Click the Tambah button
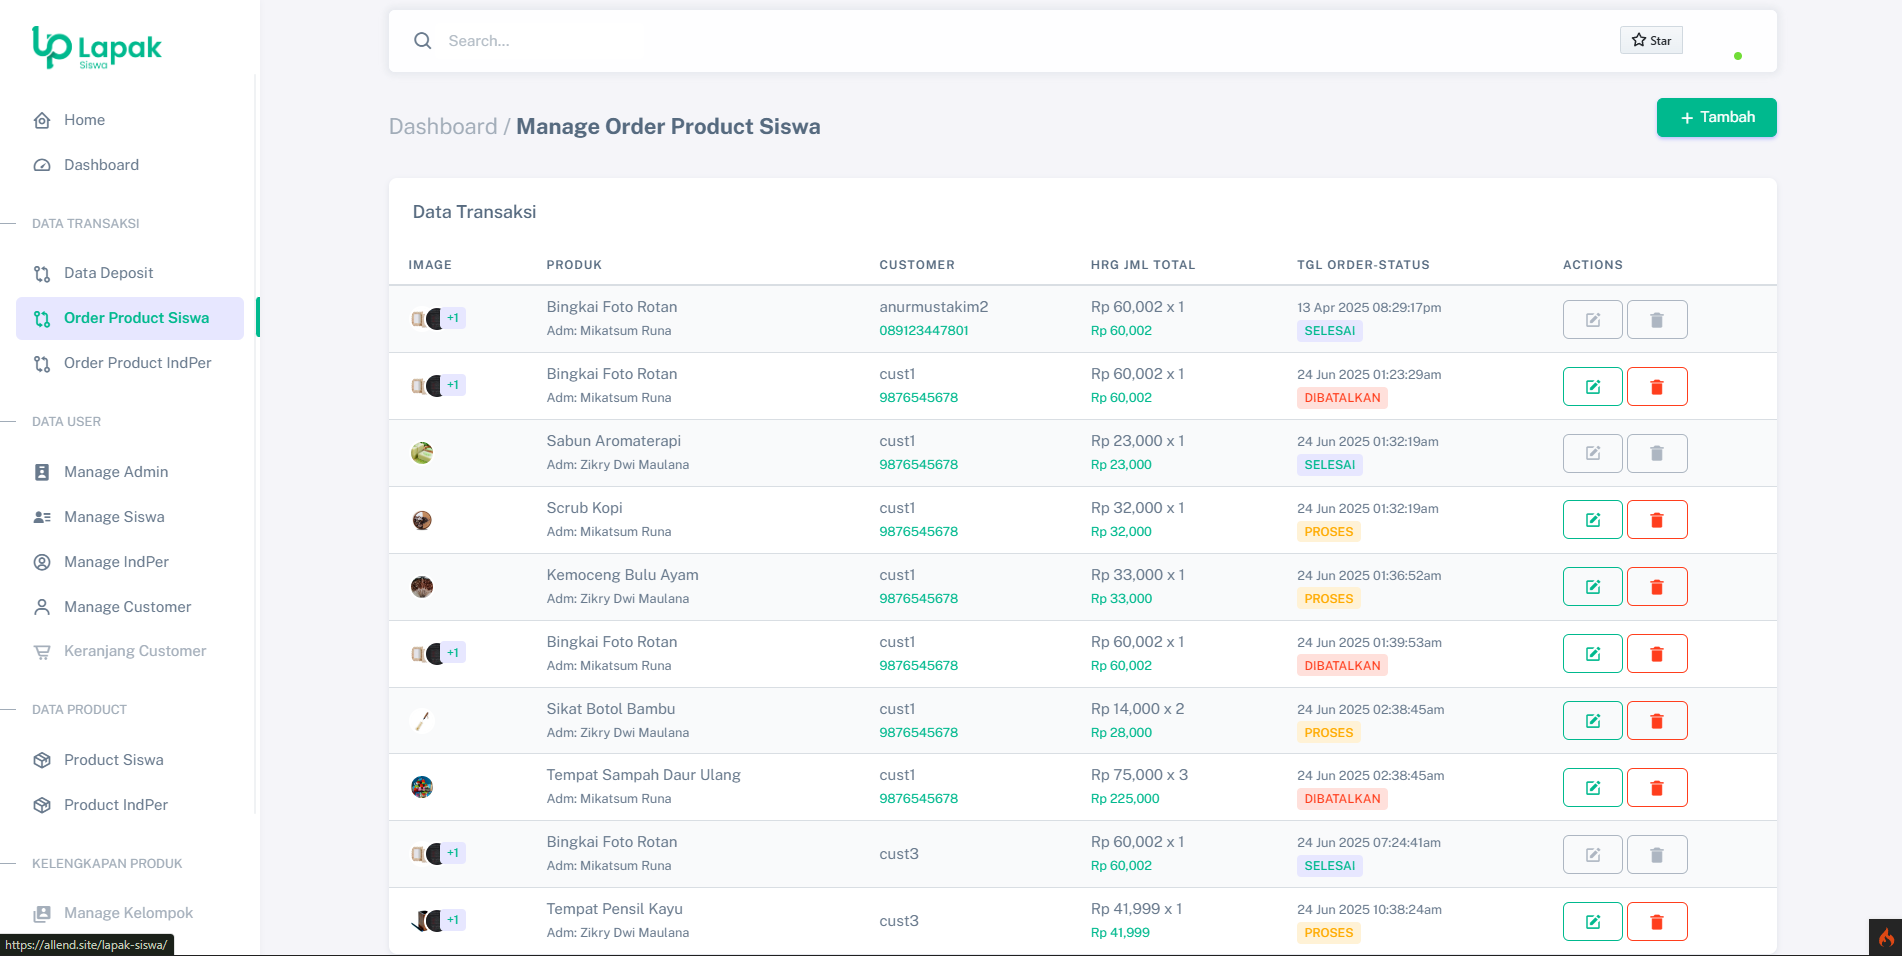 pyautogui.click(x=1716, y=118)
